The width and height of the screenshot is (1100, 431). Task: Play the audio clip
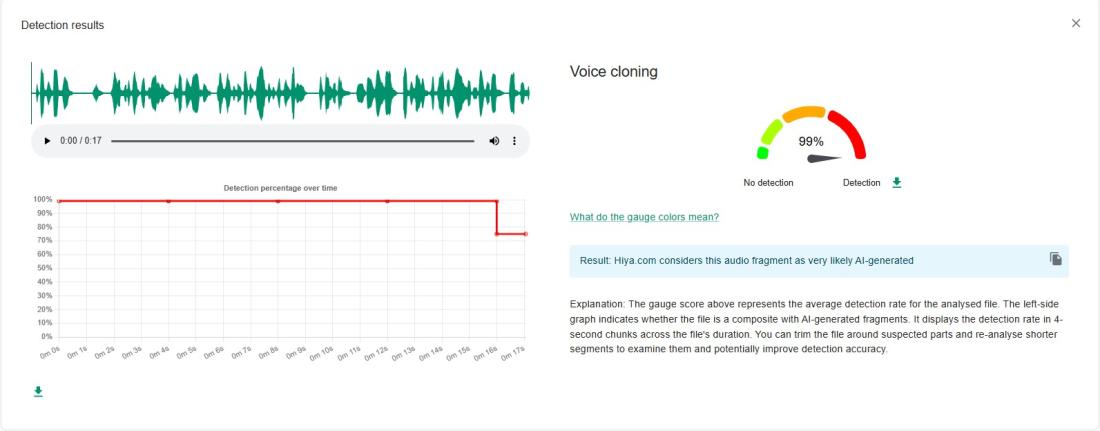(x=47, y=141)
